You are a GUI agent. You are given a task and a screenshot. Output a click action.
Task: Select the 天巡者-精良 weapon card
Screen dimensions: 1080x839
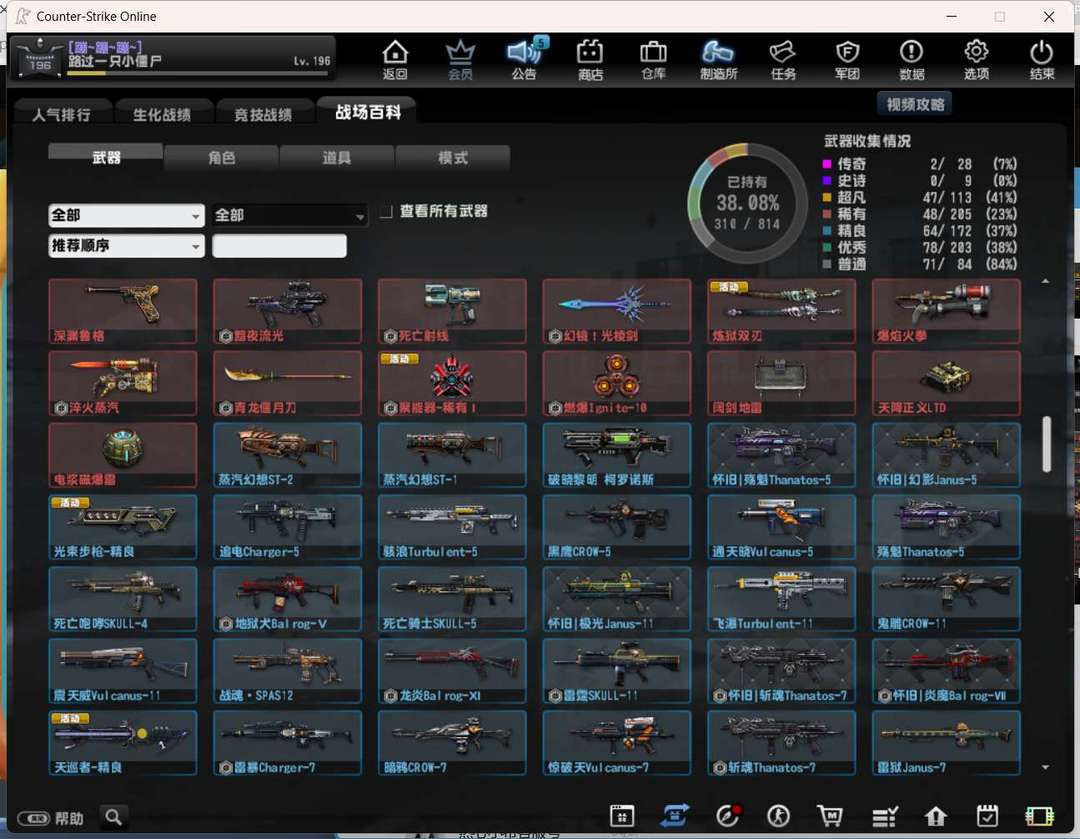(x=123, y=743)
